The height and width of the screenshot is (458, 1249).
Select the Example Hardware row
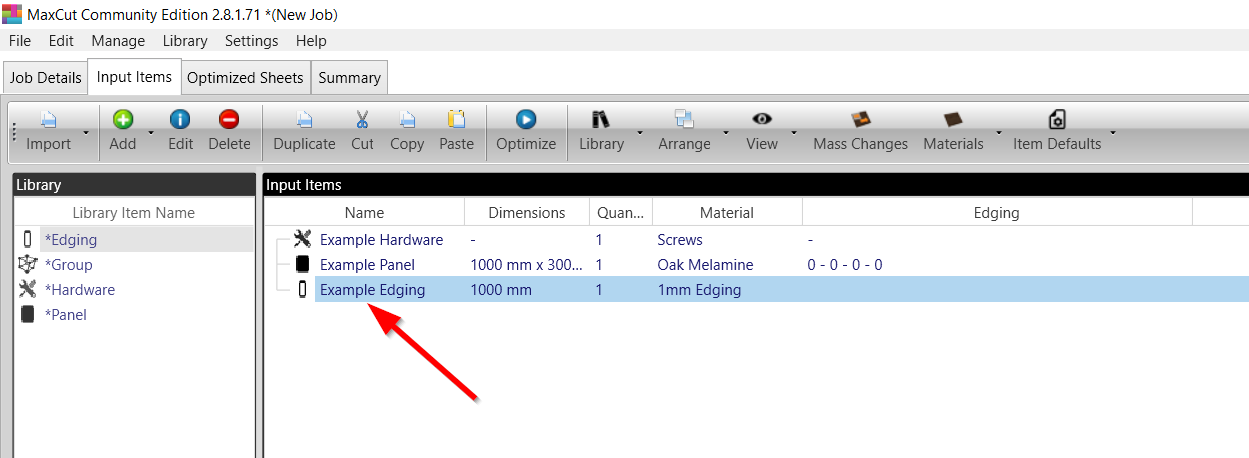pyautogui.click(x=756, y=240)
